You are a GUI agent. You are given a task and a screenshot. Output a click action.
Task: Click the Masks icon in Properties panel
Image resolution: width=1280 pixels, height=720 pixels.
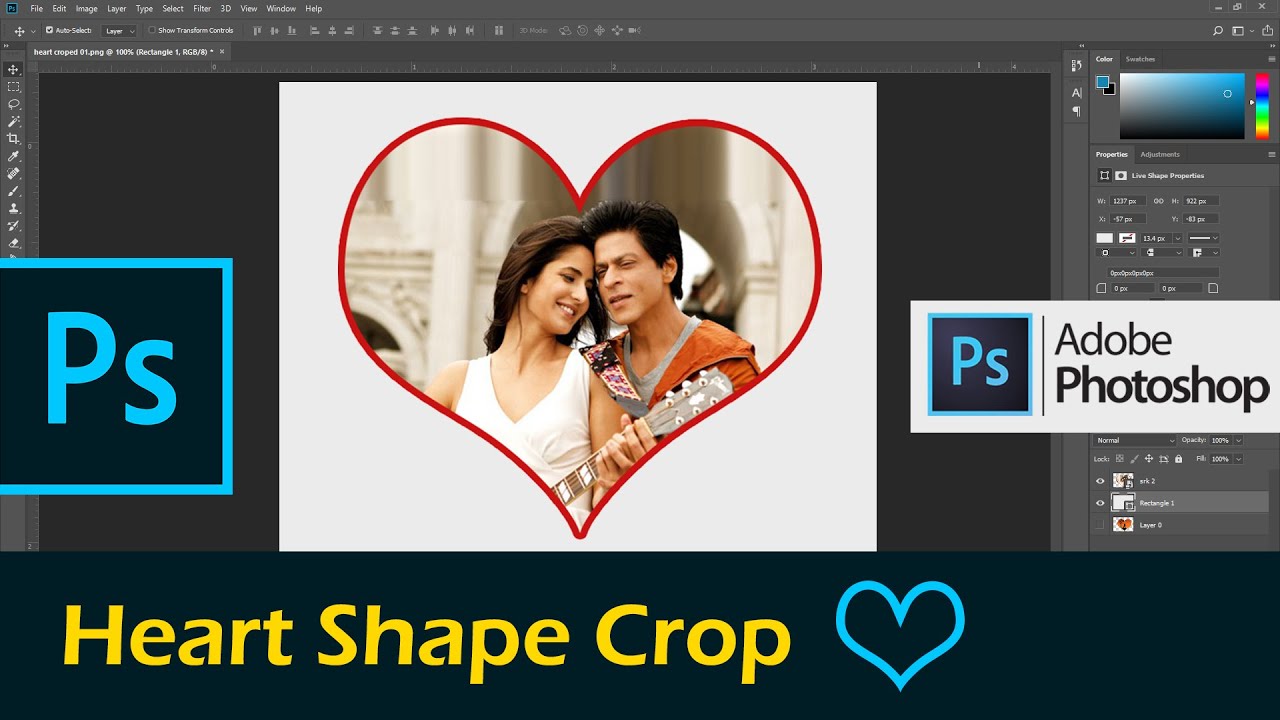point(1121,175)
